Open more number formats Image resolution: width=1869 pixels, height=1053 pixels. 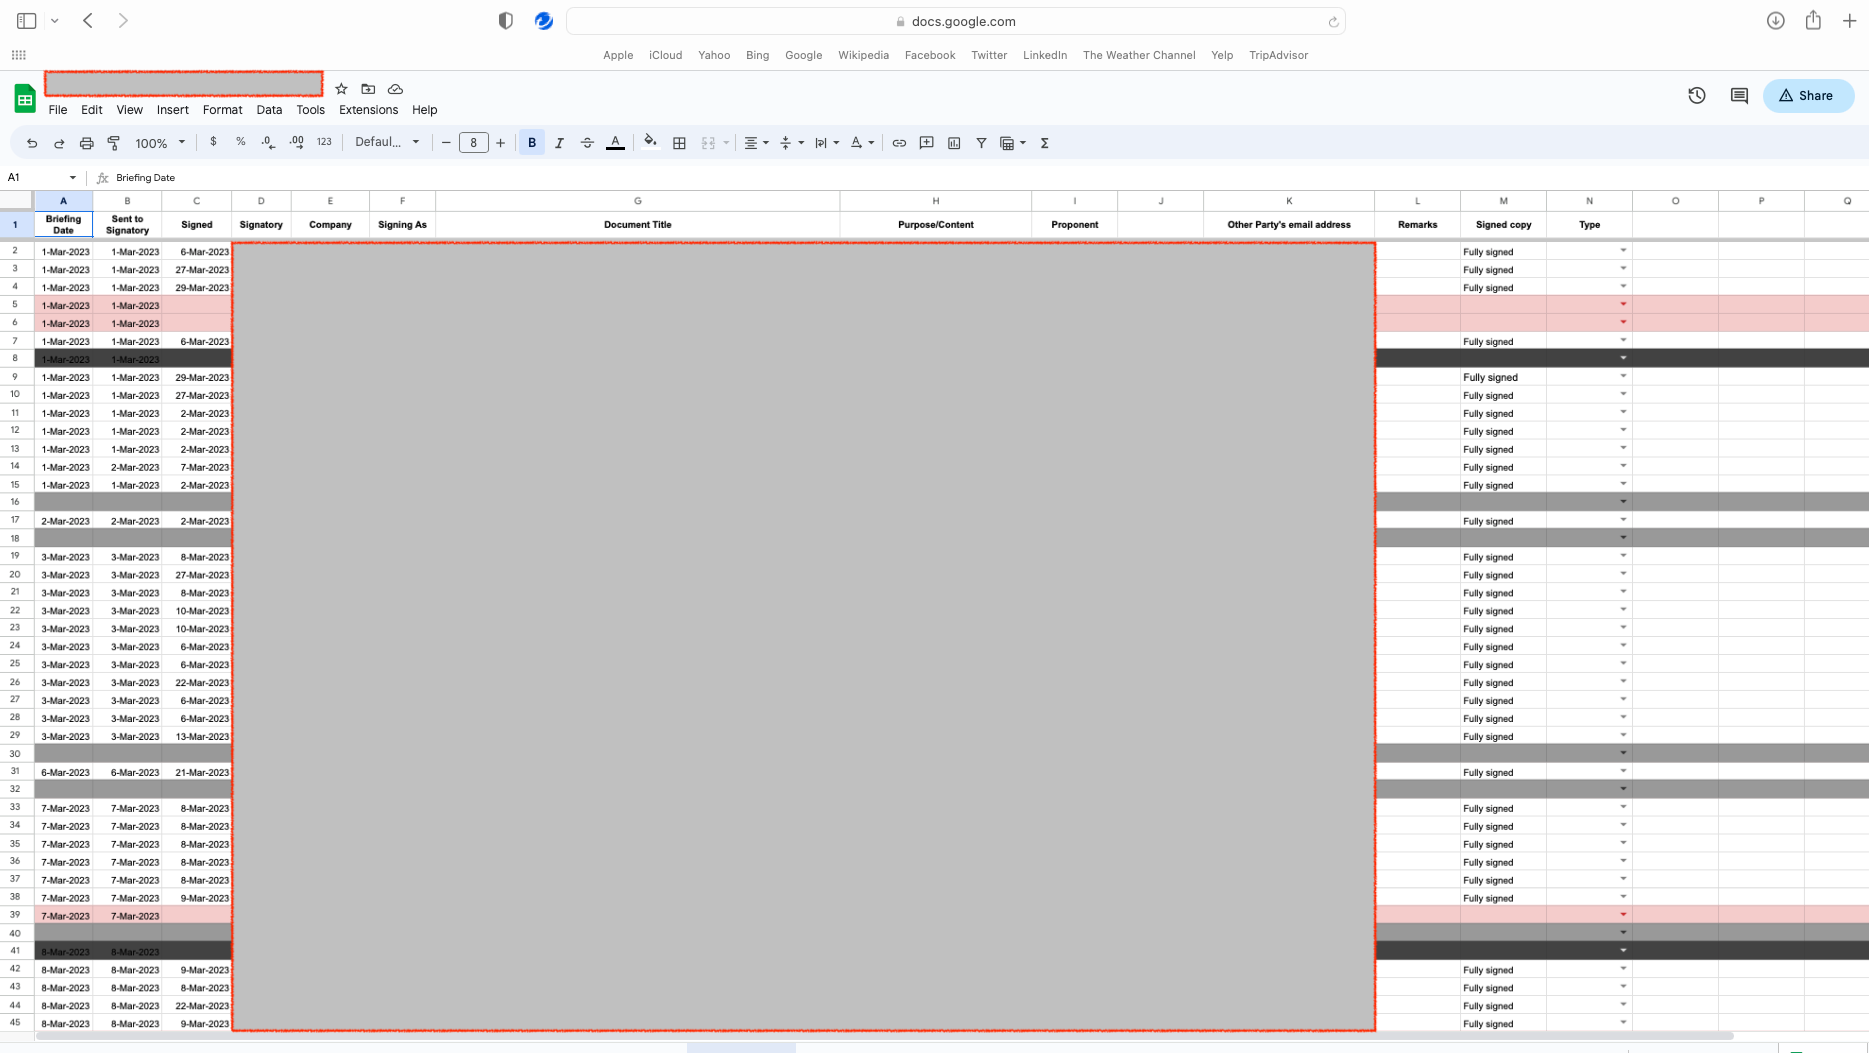click(324, 142)
